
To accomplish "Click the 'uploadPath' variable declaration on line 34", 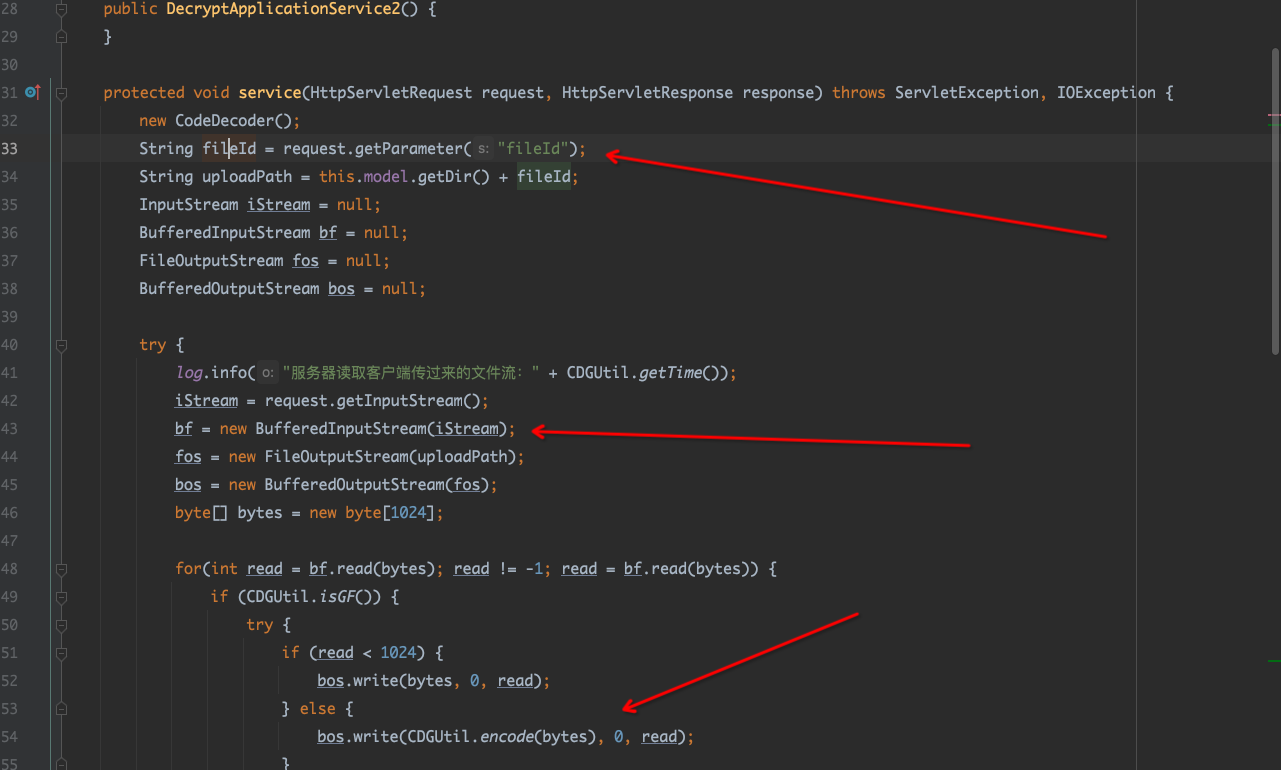I will (x=247, y=177).
